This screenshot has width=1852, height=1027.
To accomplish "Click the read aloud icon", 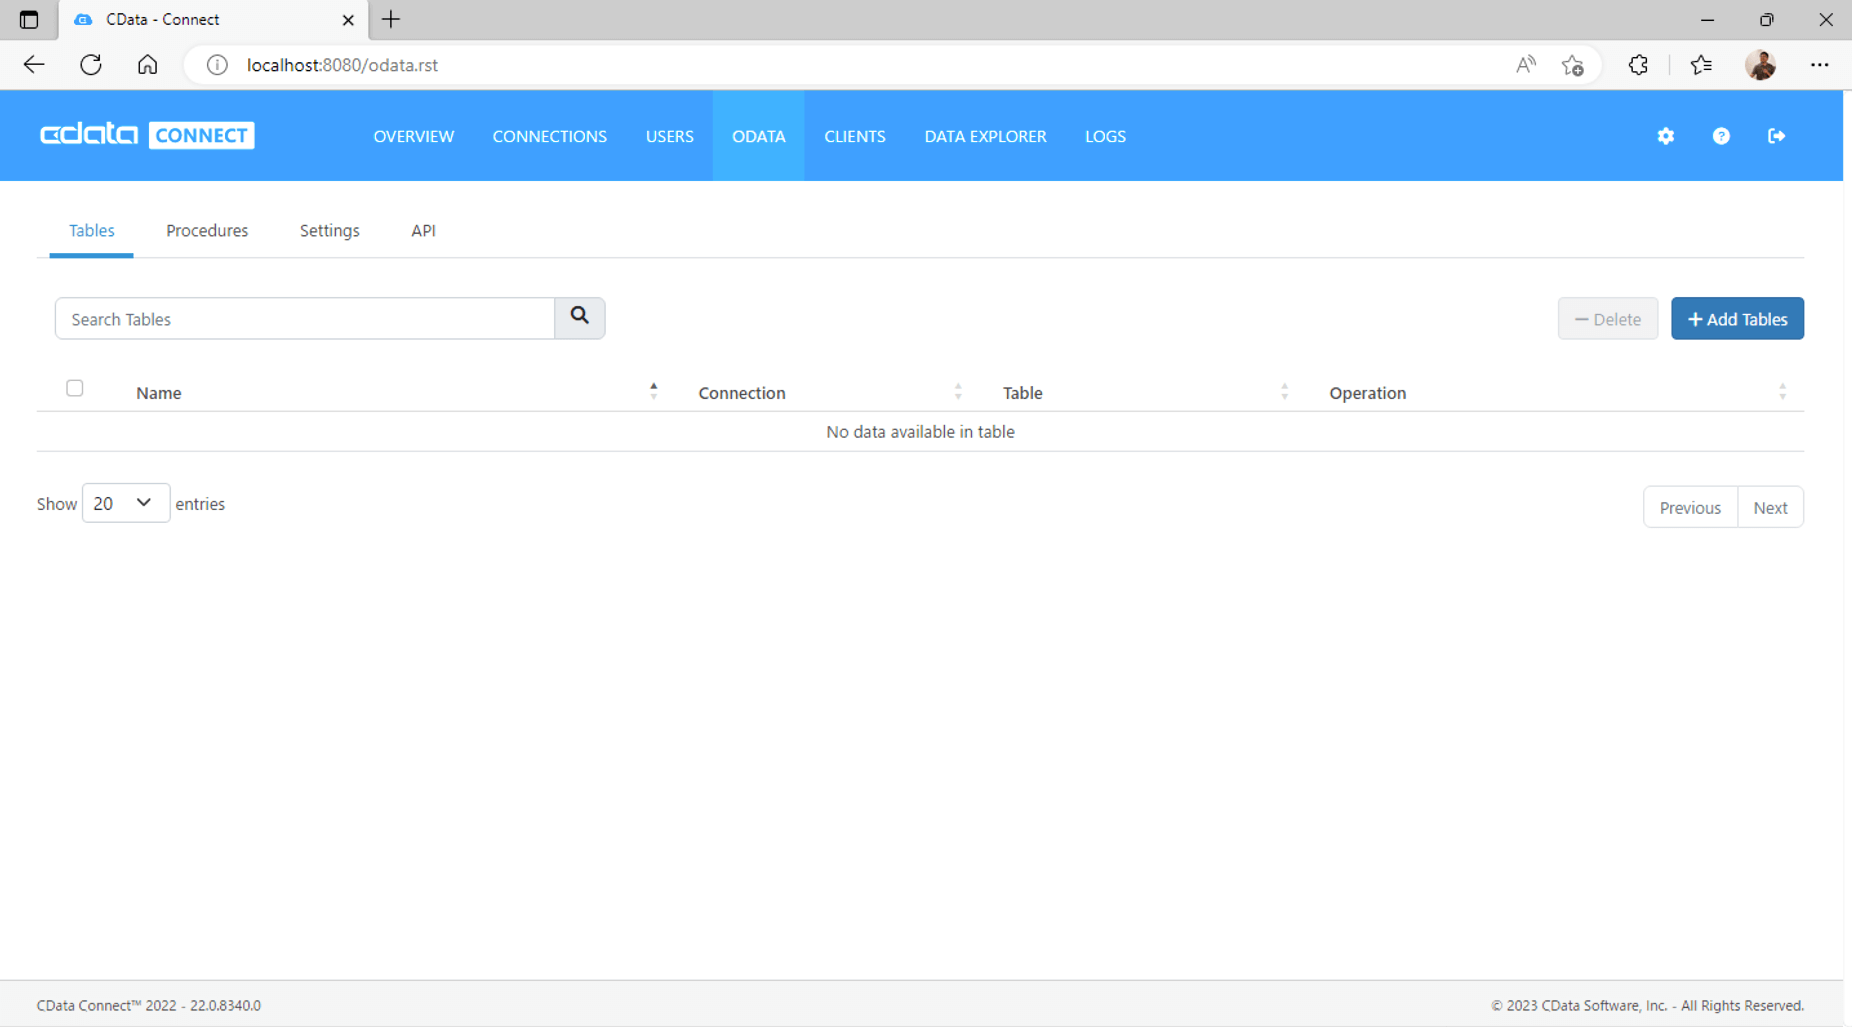I will (1525, 65).
